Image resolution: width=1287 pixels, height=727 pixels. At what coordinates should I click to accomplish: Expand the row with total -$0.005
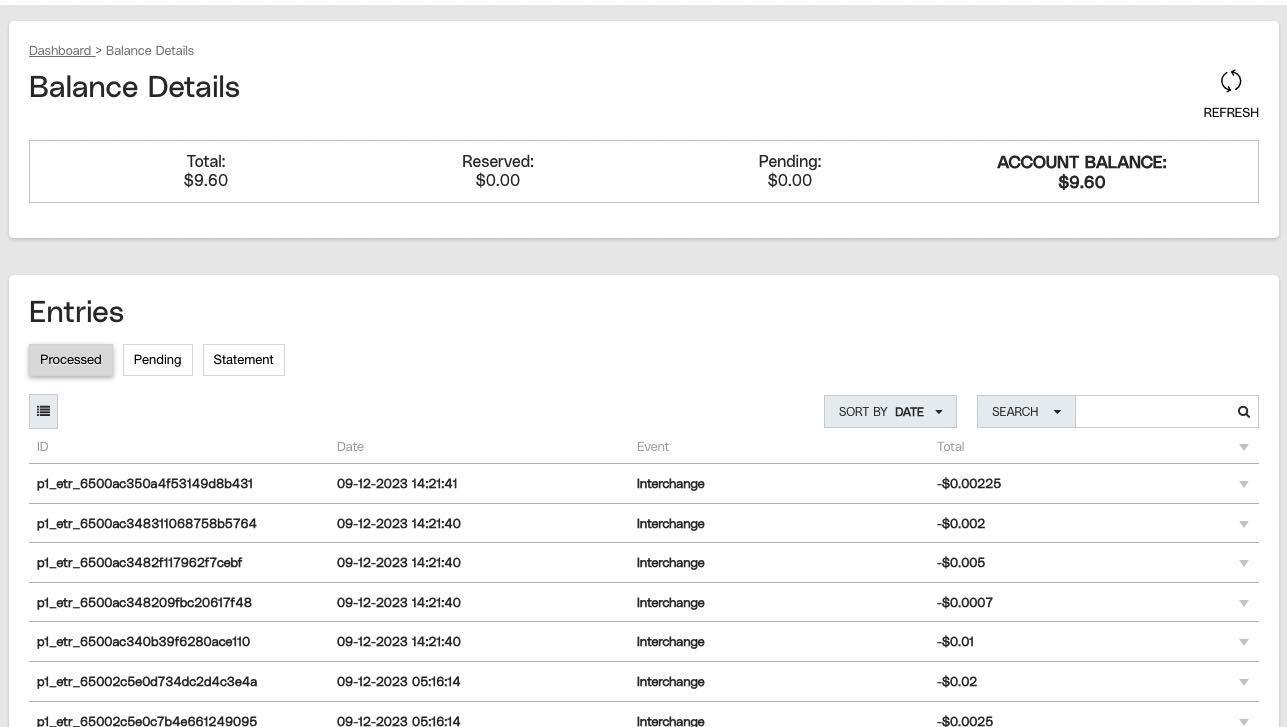click(x=1243, y=563)
